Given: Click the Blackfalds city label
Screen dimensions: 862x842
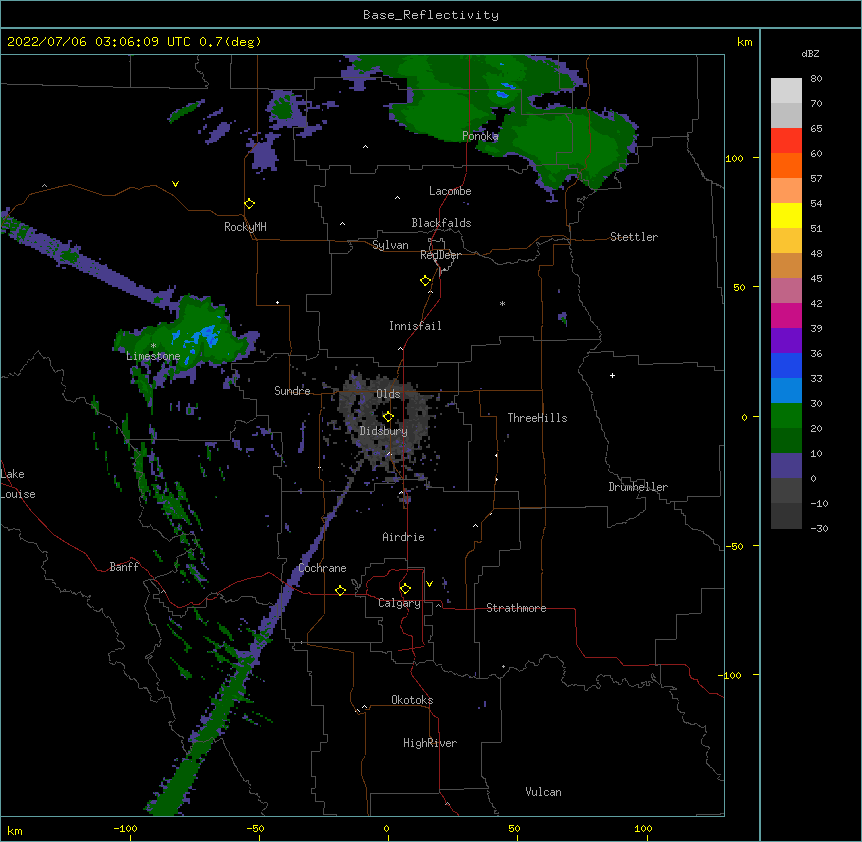Looking at the screenshot, I should [441, 223].
